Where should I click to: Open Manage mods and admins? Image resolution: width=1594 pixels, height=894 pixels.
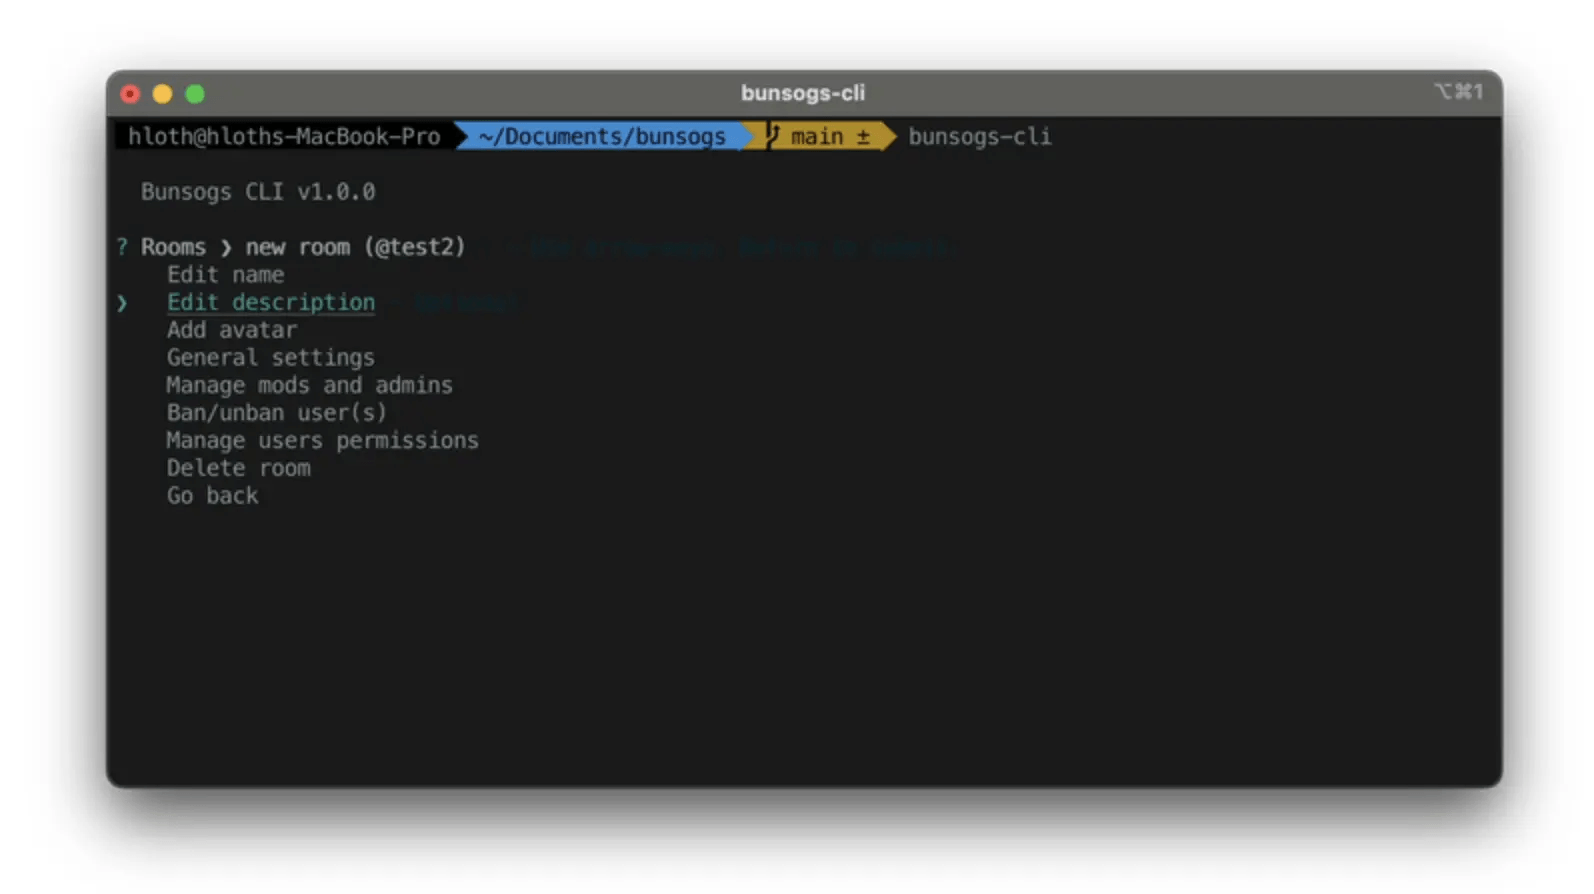click(309, 385)
